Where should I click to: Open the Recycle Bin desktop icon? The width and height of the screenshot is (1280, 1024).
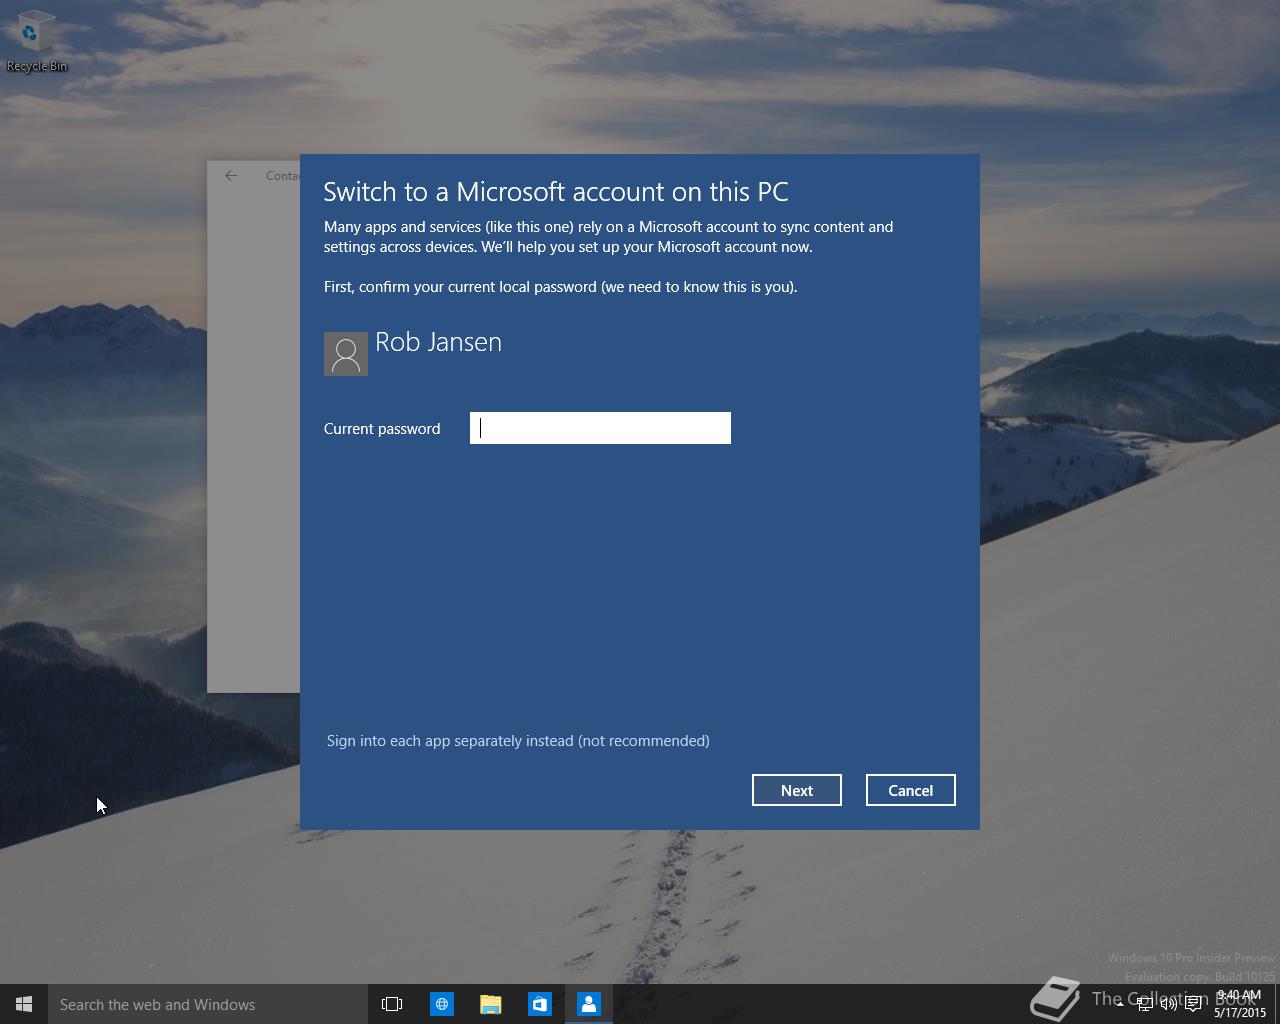[x=37, y=42]
